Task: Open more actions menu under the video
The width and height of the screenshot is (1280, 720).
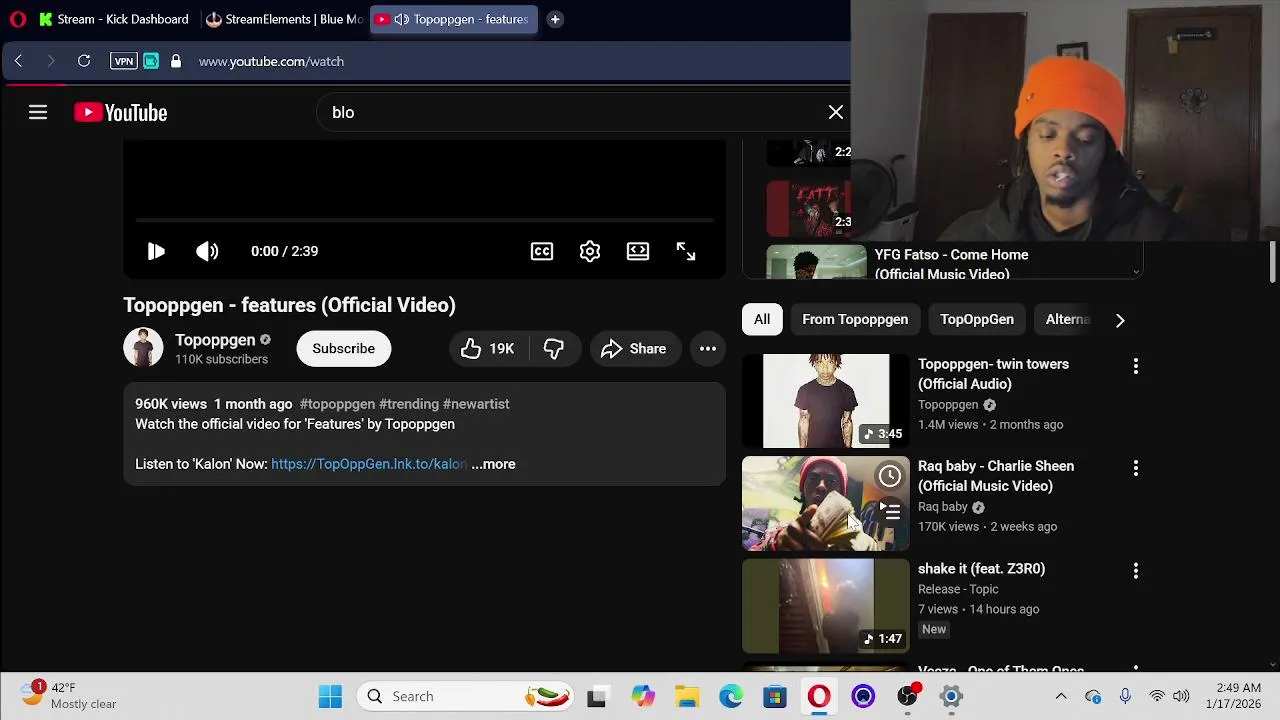Action: pyautogui.click(x=708, y=348)
